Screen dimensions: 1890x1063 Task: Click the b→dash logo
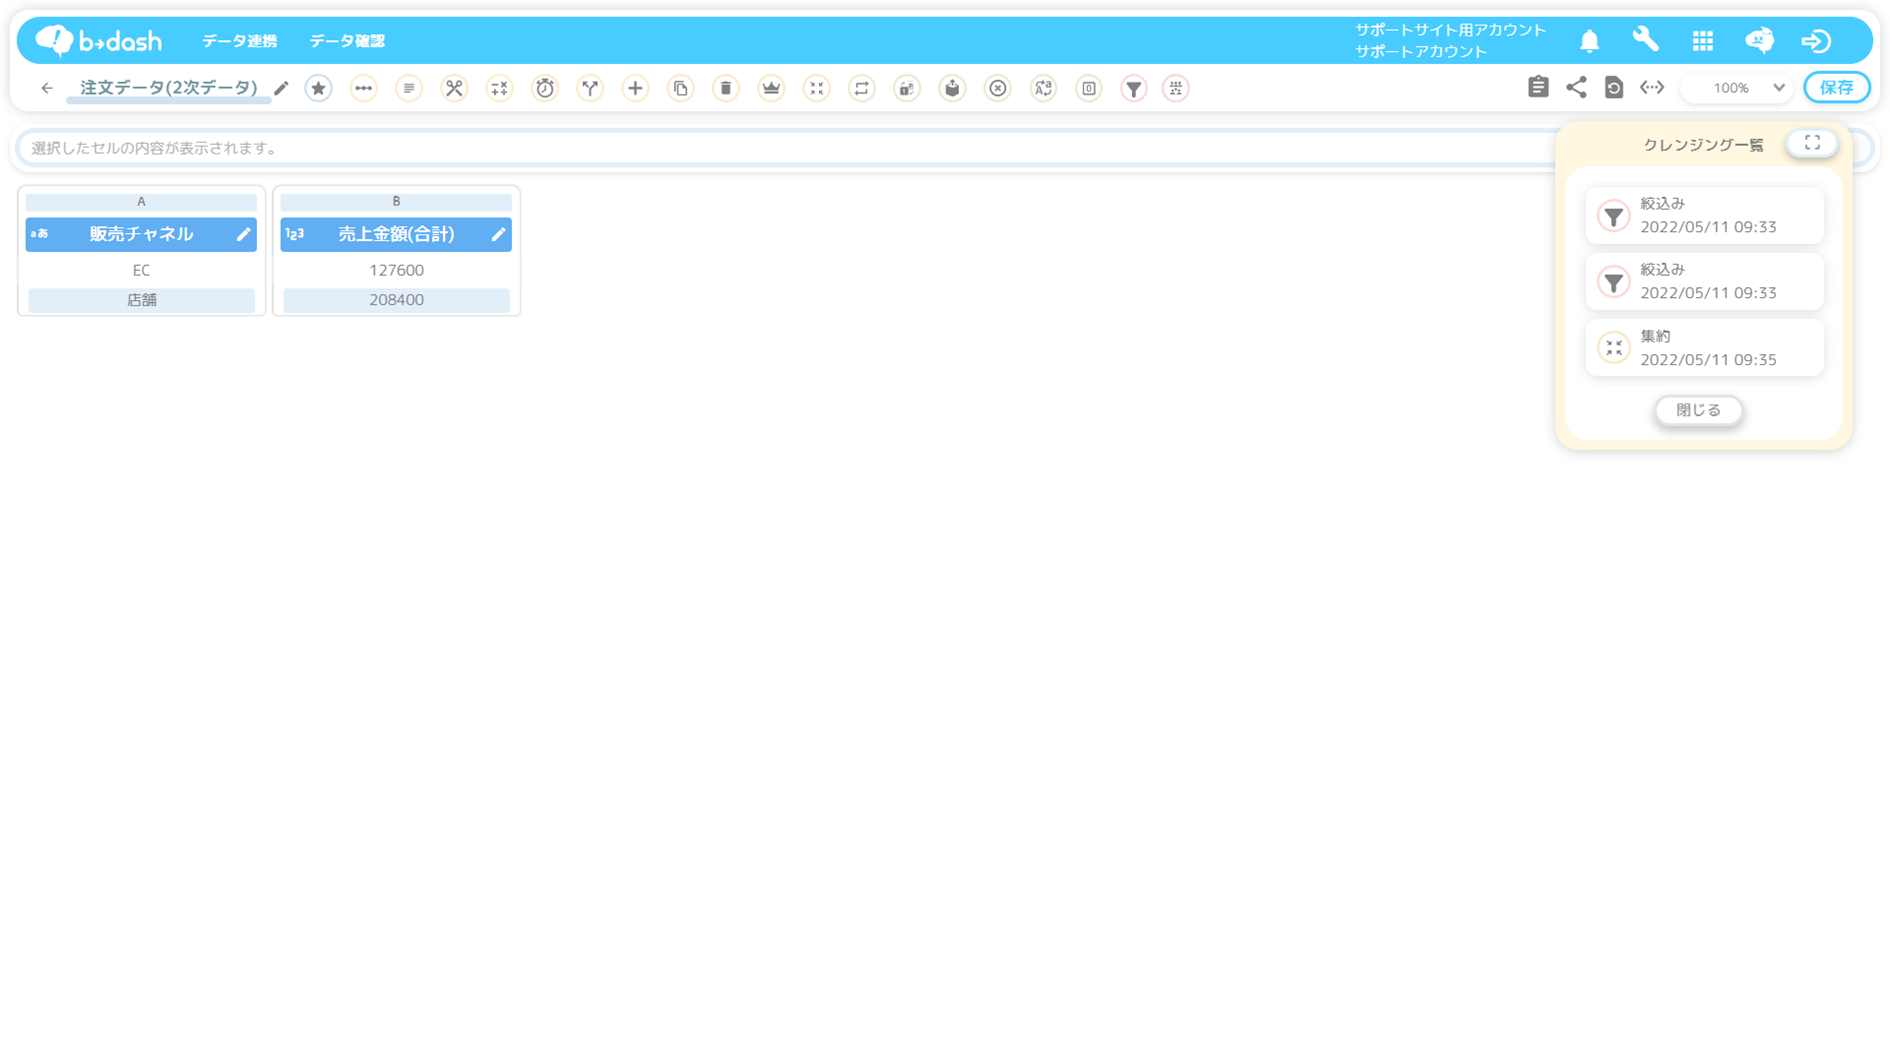pyautogui.click(x=99, y=40)
